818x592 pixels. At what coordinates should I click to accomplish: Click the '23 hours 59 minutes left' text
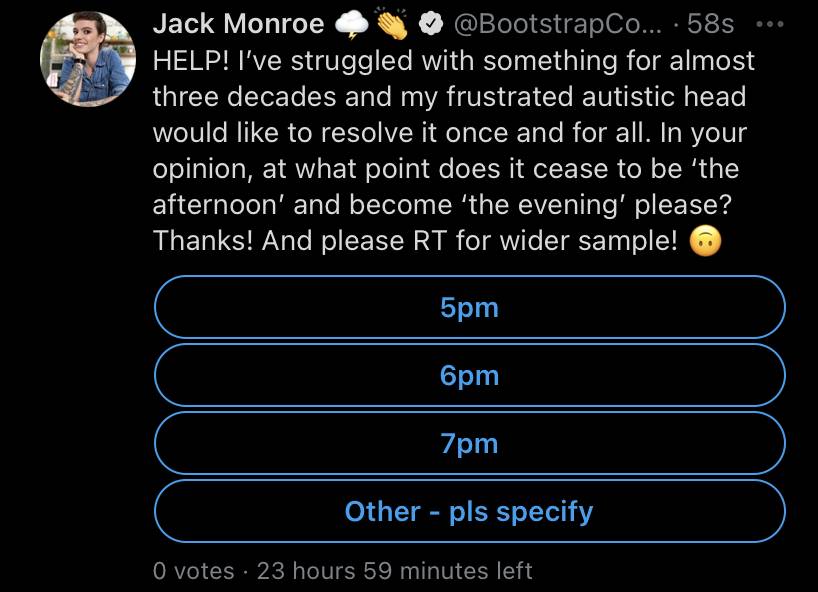[x=395, y=571]
